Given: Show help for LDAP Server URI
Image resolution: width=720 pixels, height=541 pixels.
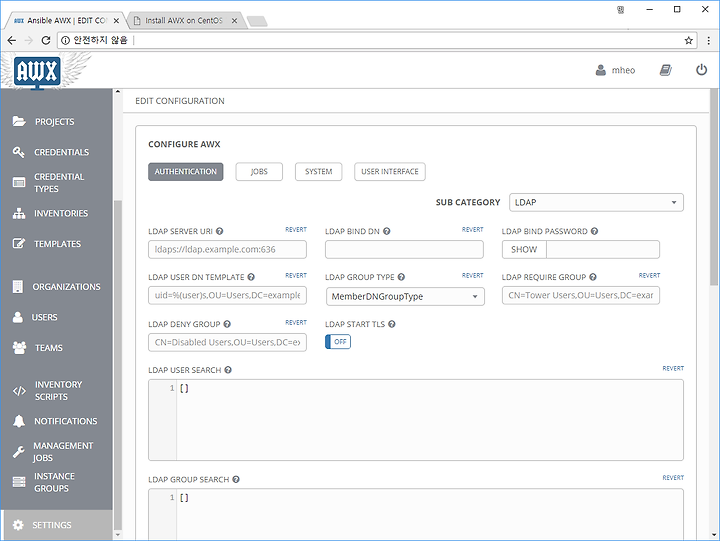Looking at the screenshot, I should click(x=219, y=231).
